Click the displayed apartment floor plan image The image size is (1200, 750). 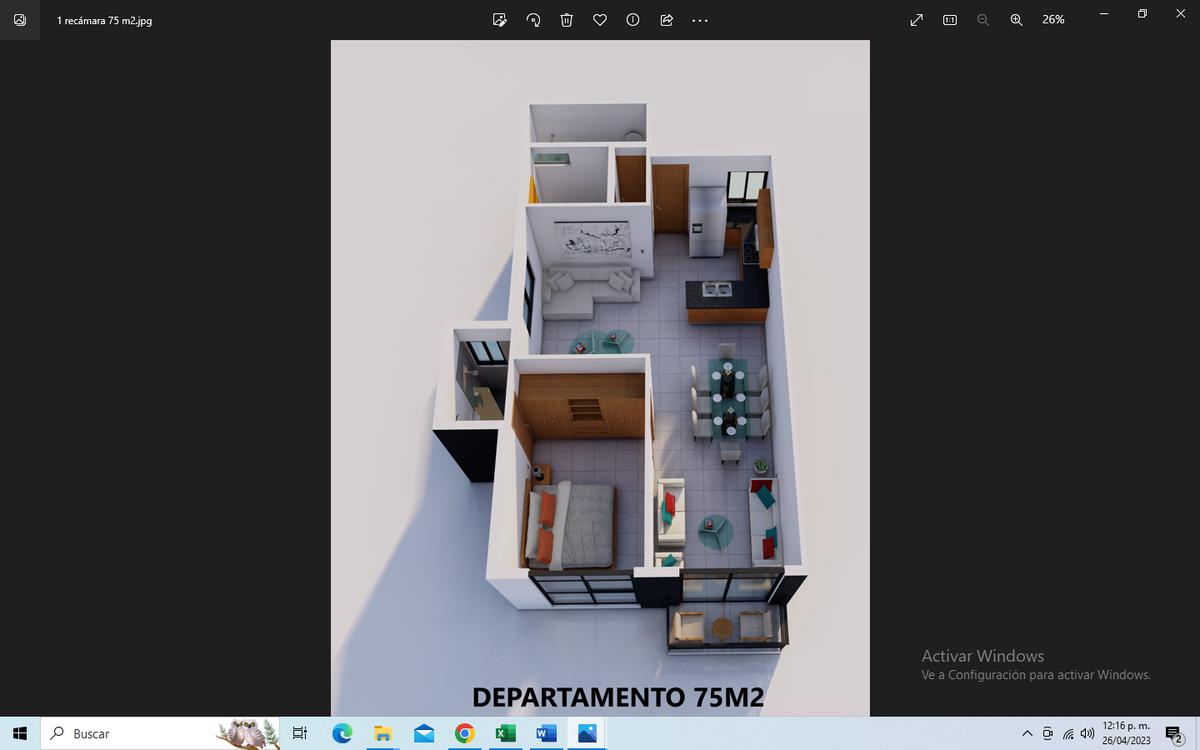(600, 378)
